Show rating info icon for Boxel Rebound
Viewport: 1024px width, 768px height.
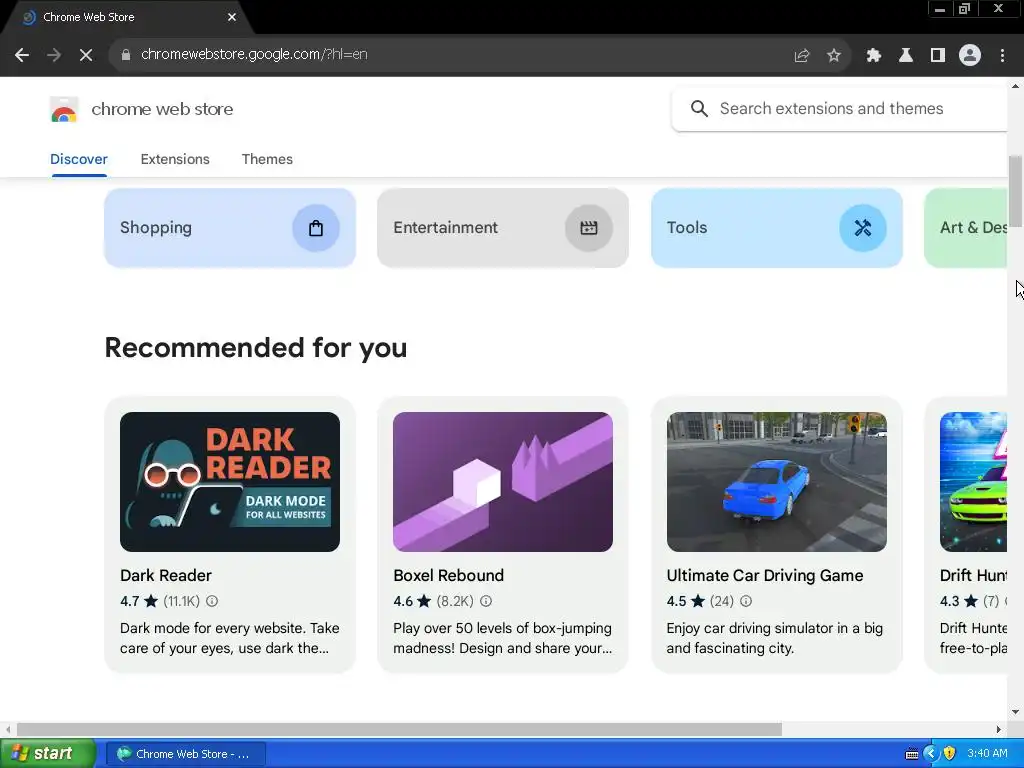pos(486,601)
